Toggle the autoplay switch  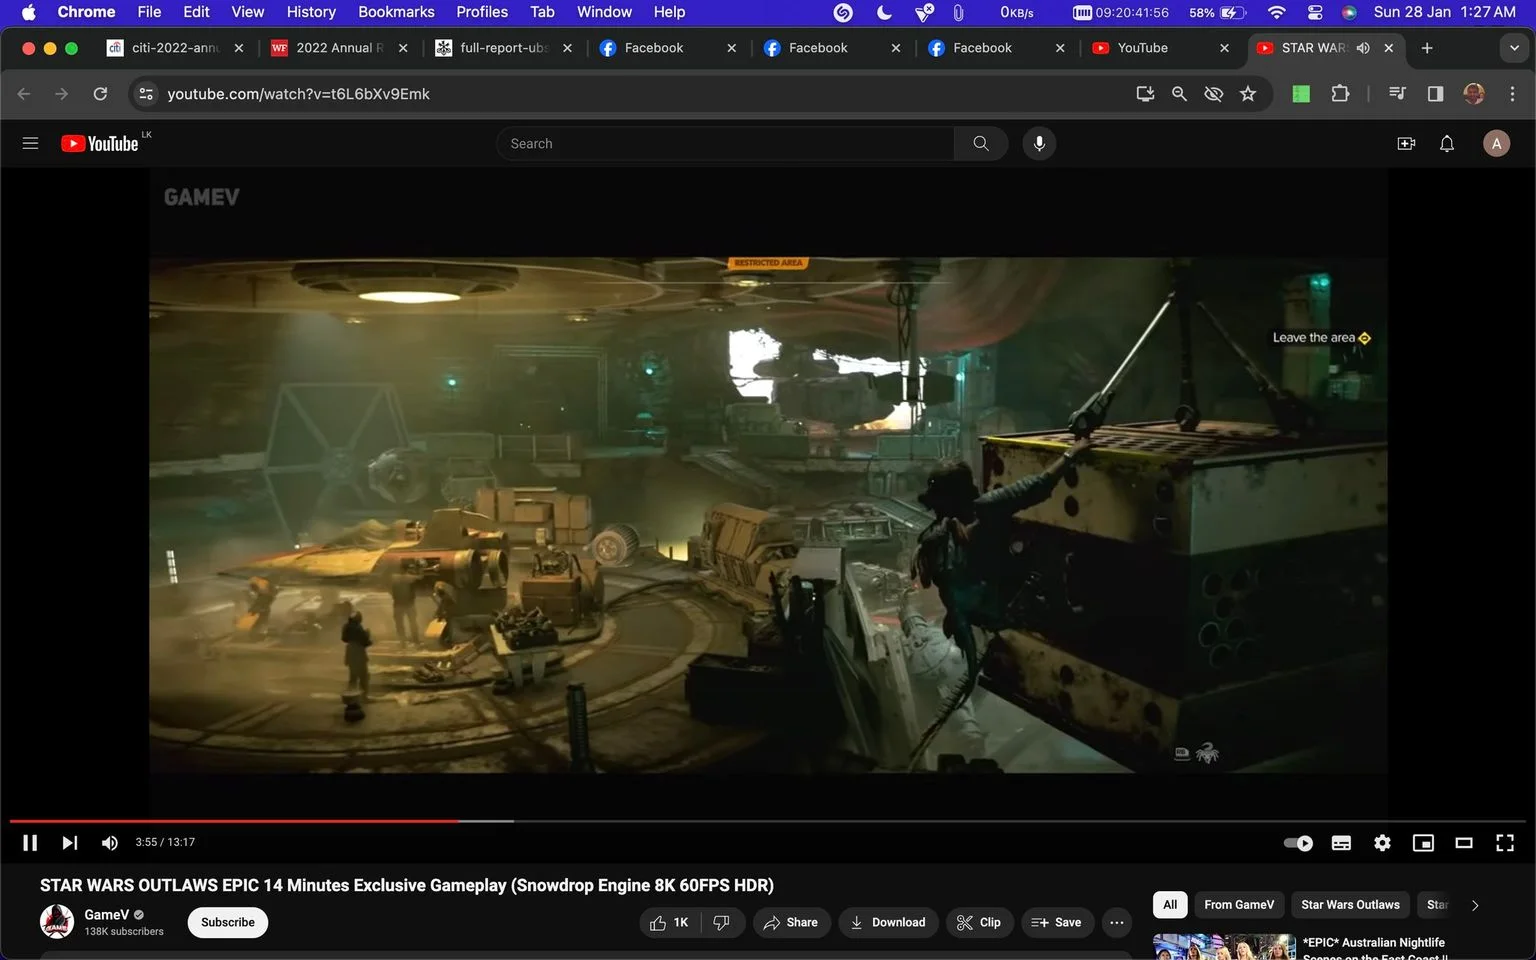coord(1298,843)
